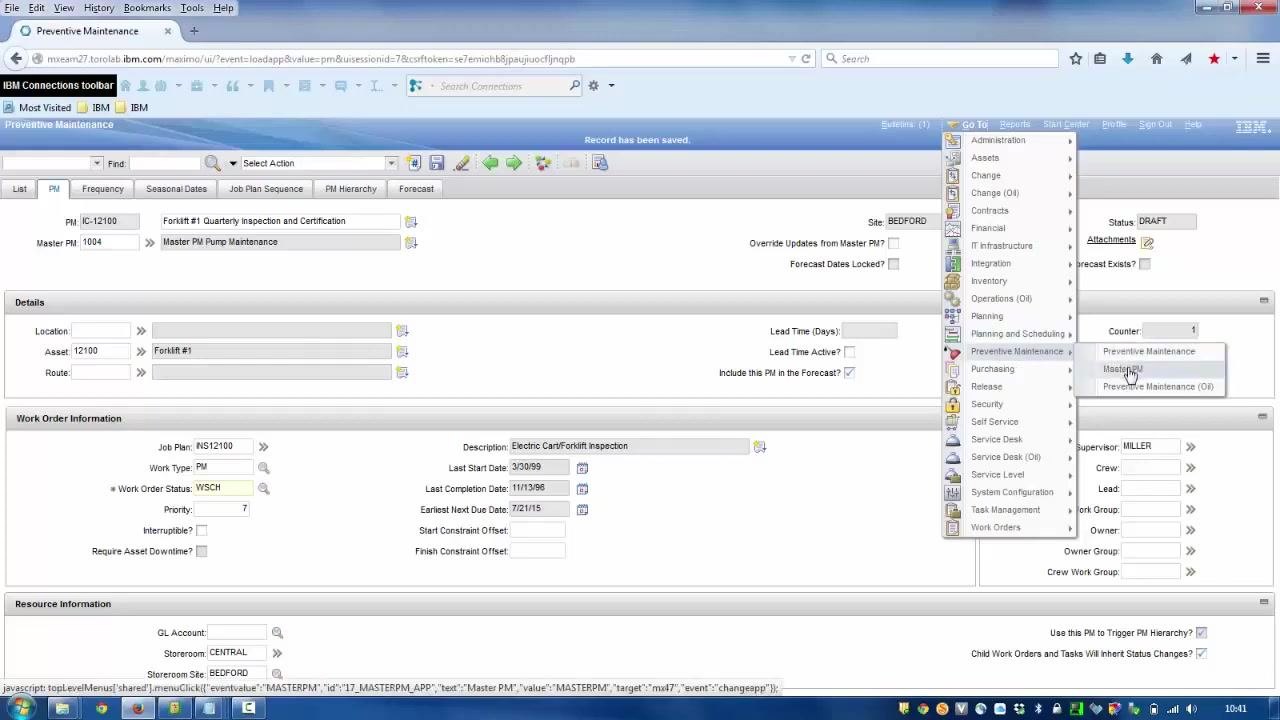This screenshot has height=720, width=1280.
Task: Click the Clear Changes eraser icon
Action: pyautogui.click(x=462, y=163)
